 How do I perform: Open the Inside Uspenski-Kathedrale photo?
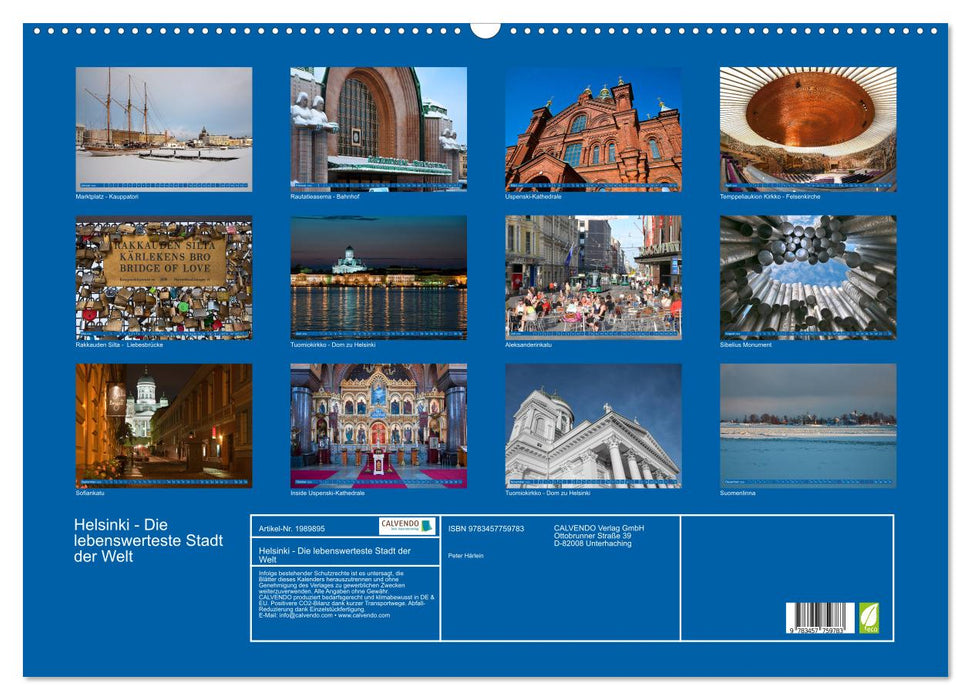378,425
